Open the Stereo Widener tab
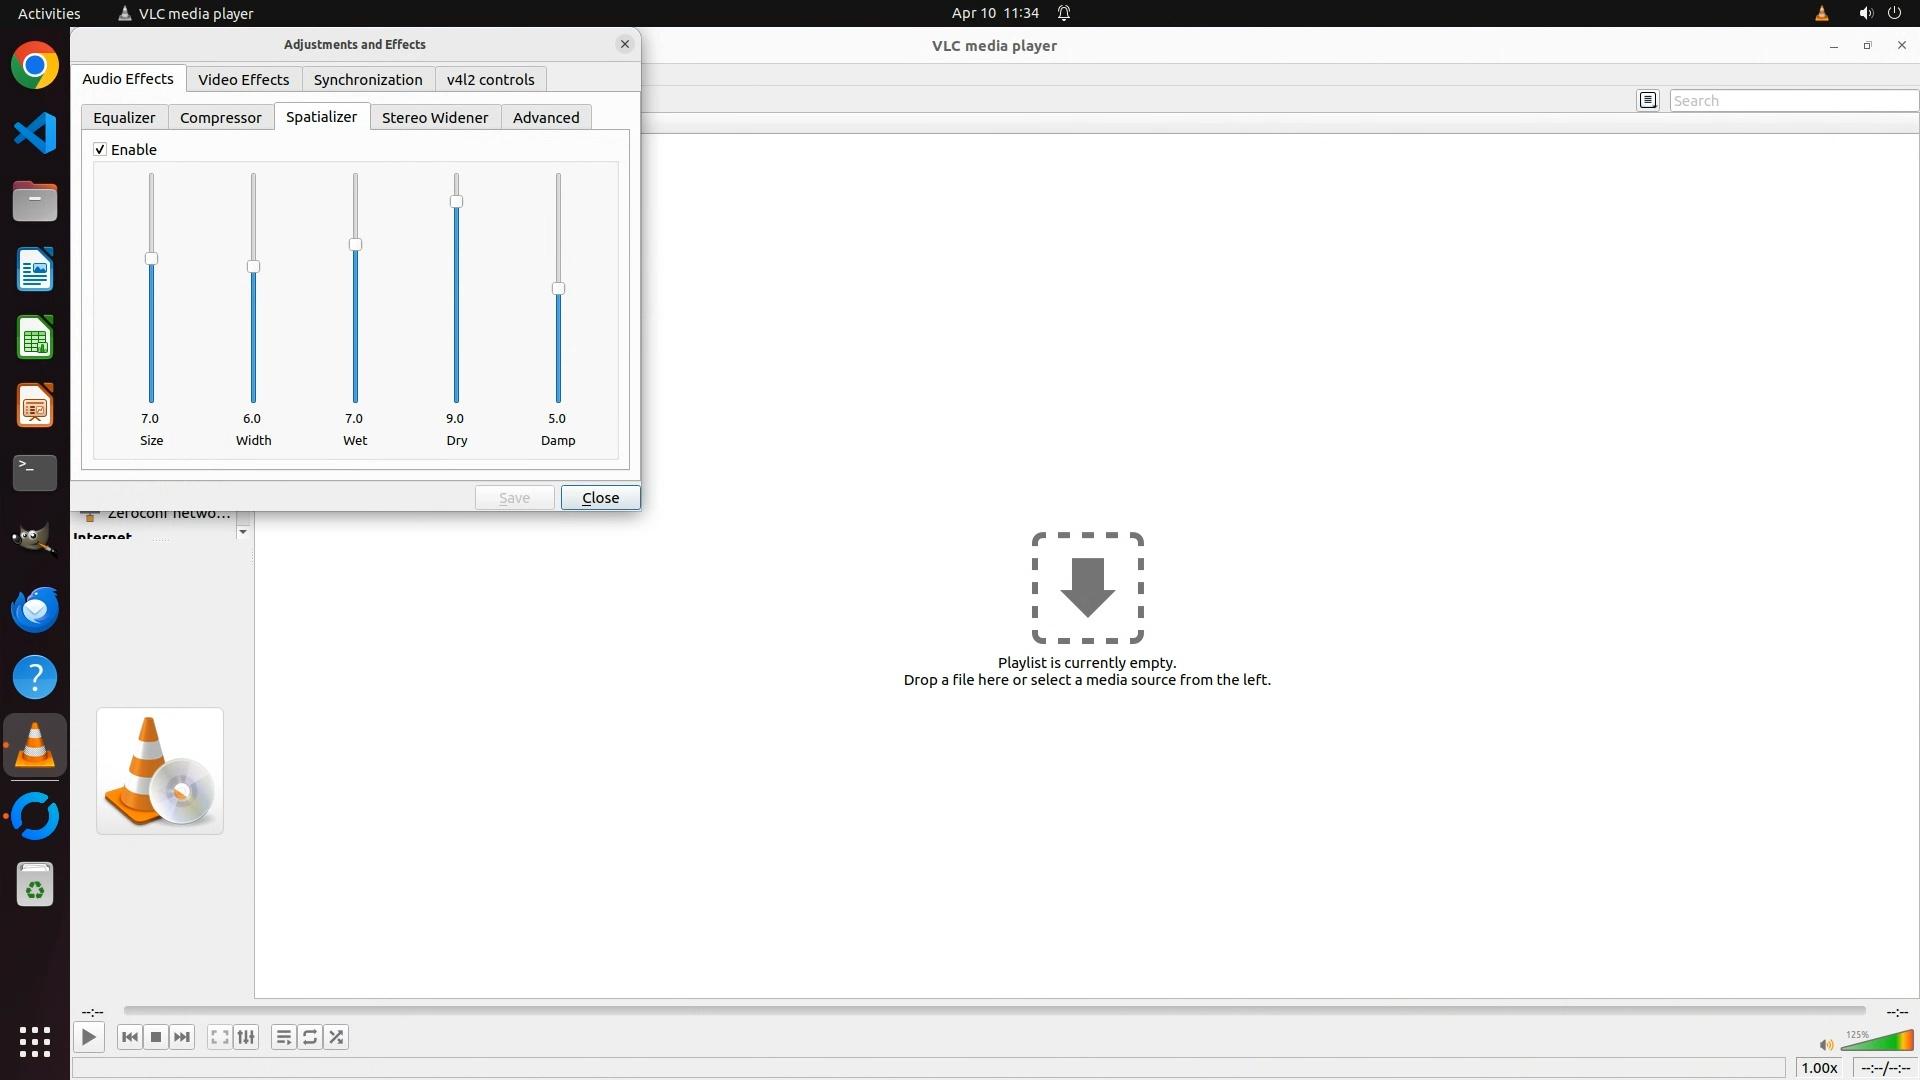1920x1080 pixels. (x=434, y=118)
